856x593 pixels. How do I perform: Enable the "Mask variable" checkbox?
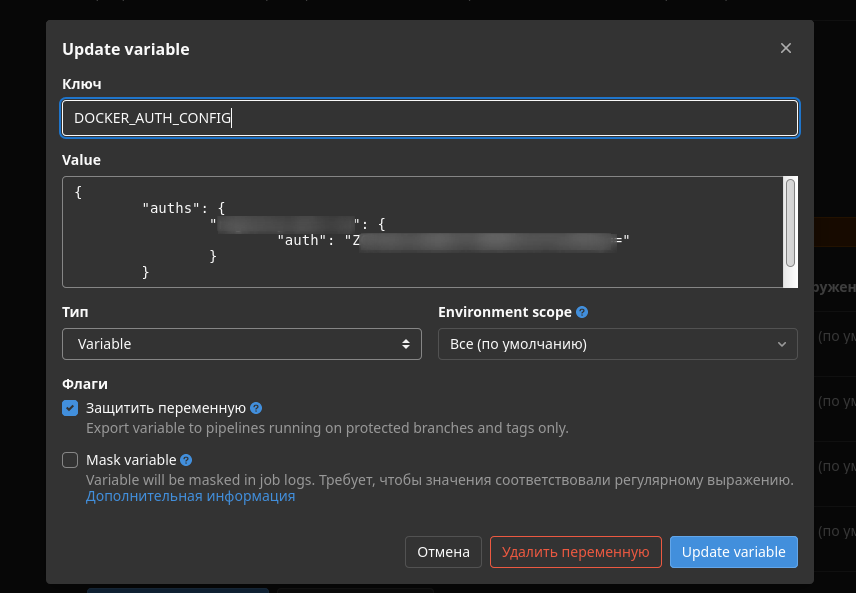point(70,459)
